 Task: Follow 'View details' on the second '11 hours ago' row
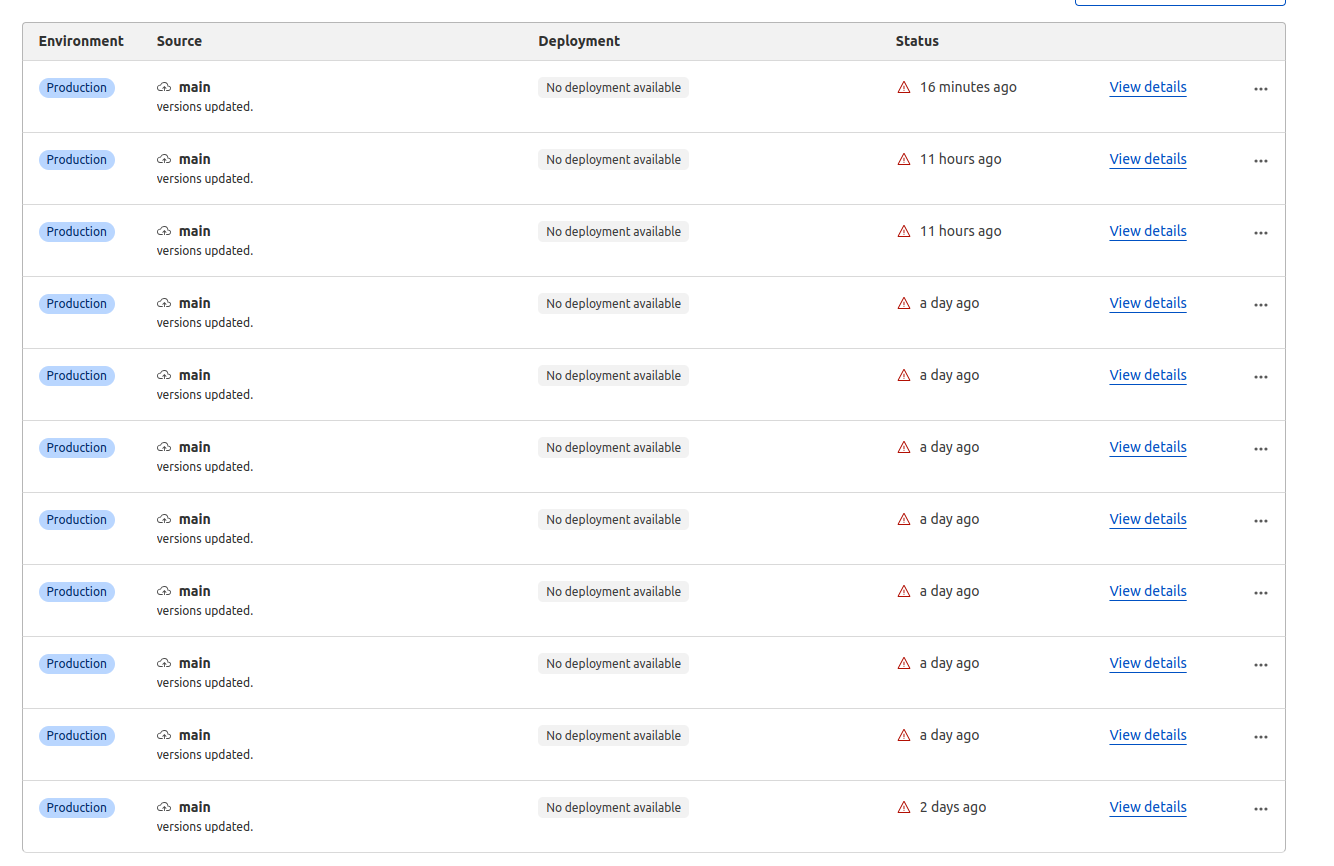tap(1148, 231)
